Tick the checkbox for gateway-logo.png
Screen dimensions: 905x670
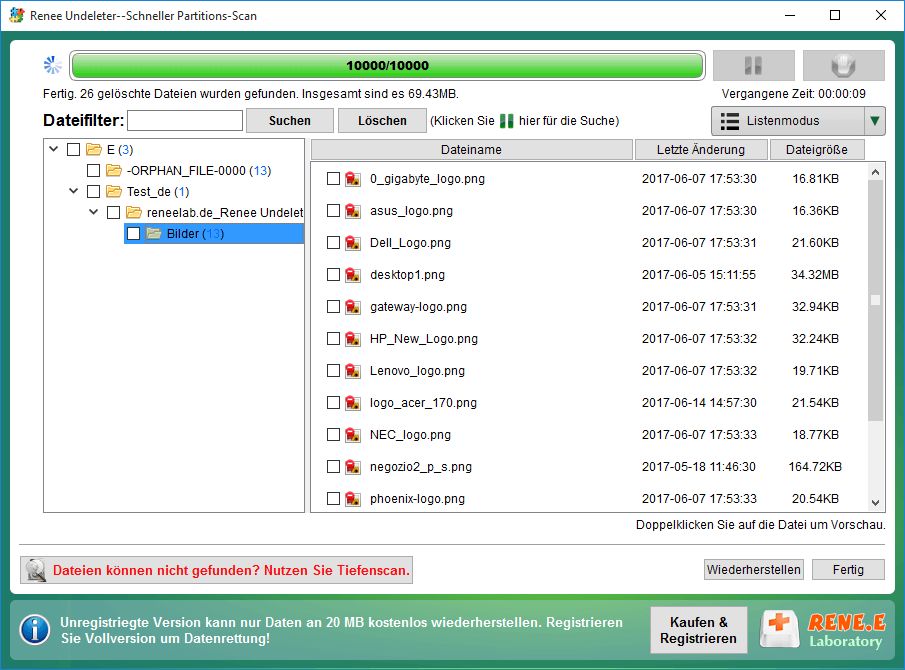pos(333,307)
